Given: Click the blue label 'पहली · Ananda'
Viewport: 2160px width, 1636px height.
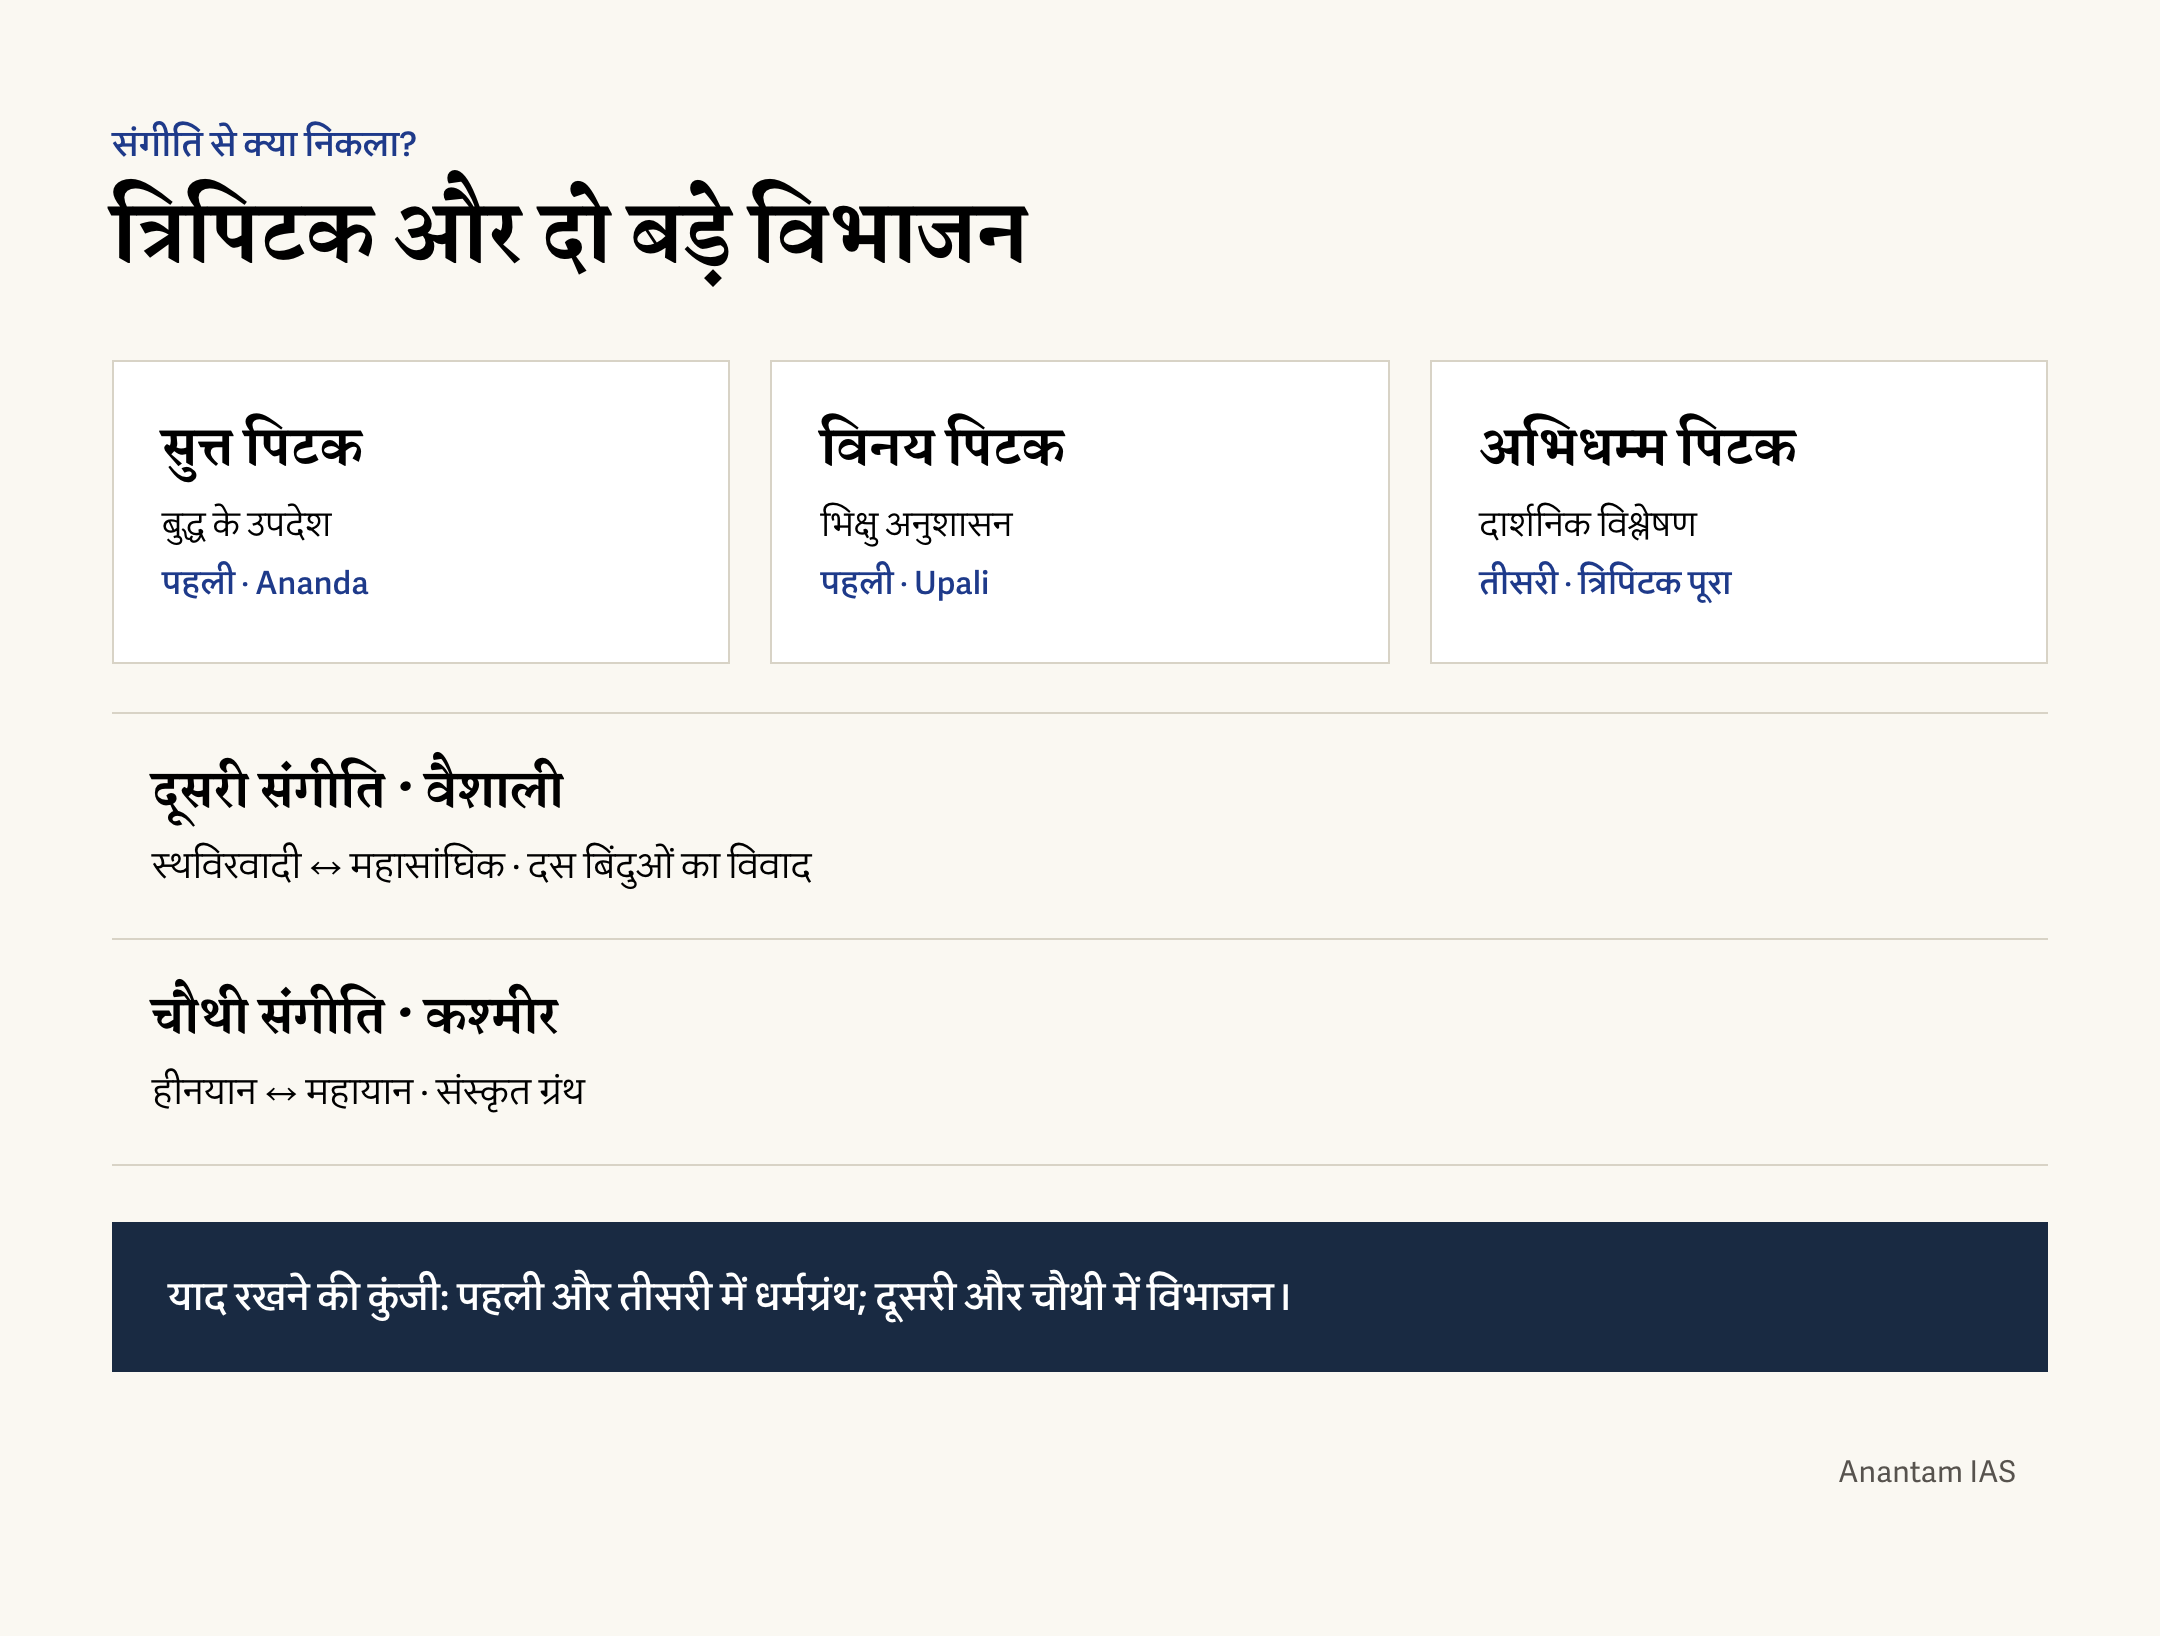Looking at the screenshot, I should click(265, 582).
